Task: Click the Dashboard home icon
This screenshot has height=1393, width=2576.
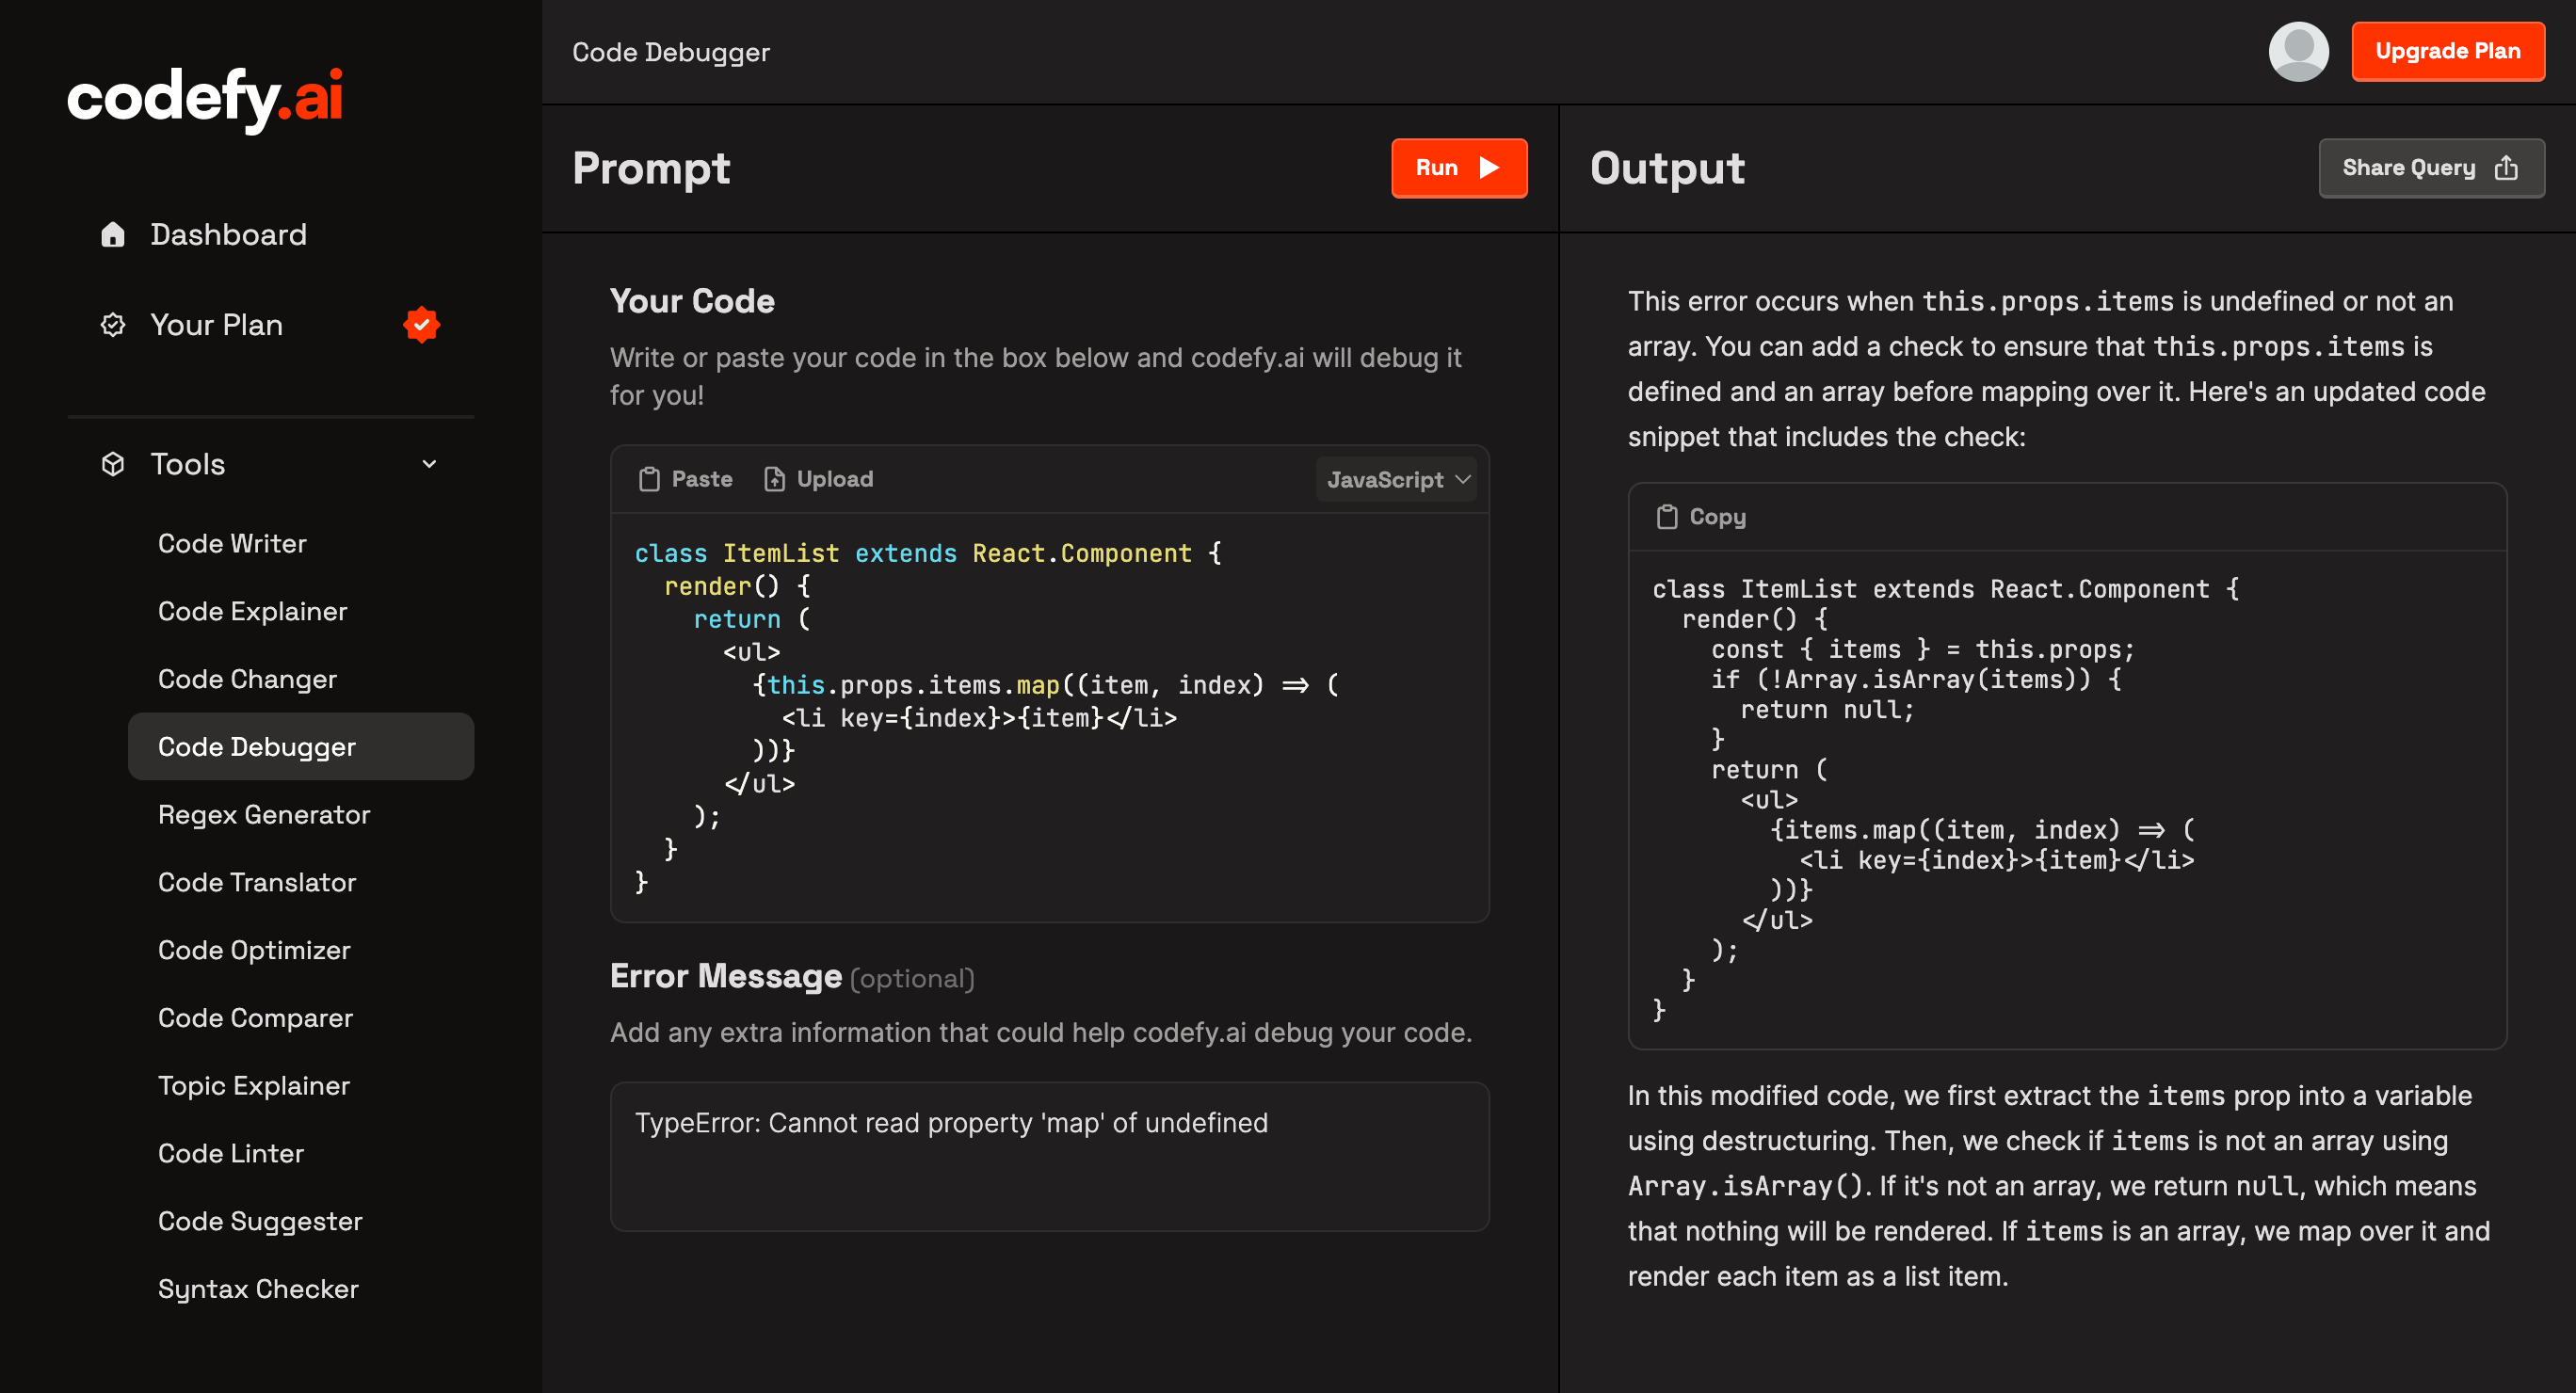Action: click(x=113, y=234)
